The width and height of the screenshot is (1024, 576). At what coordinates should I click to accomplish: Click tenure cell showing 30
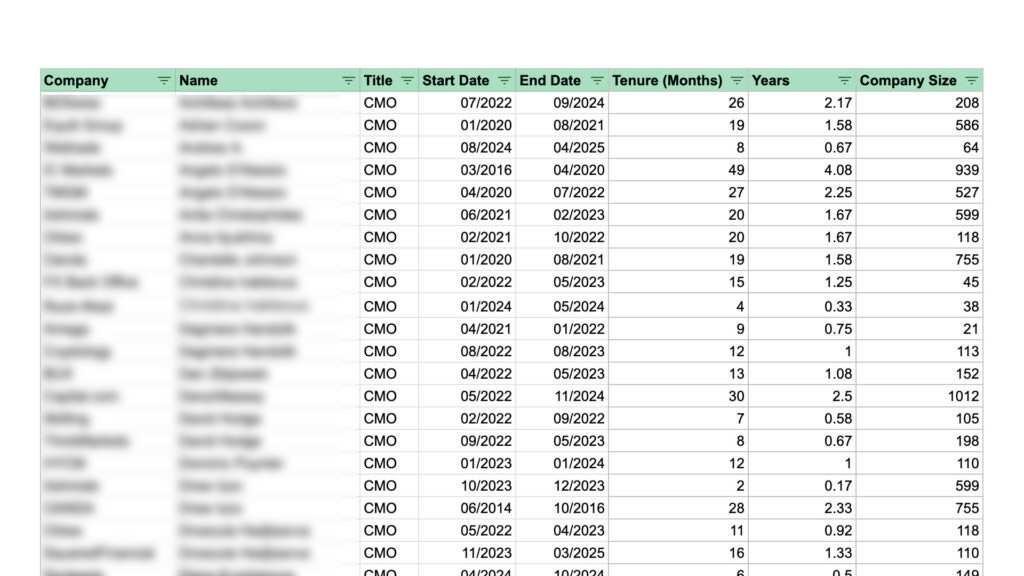pyautogui.click(x=678, y=396)
